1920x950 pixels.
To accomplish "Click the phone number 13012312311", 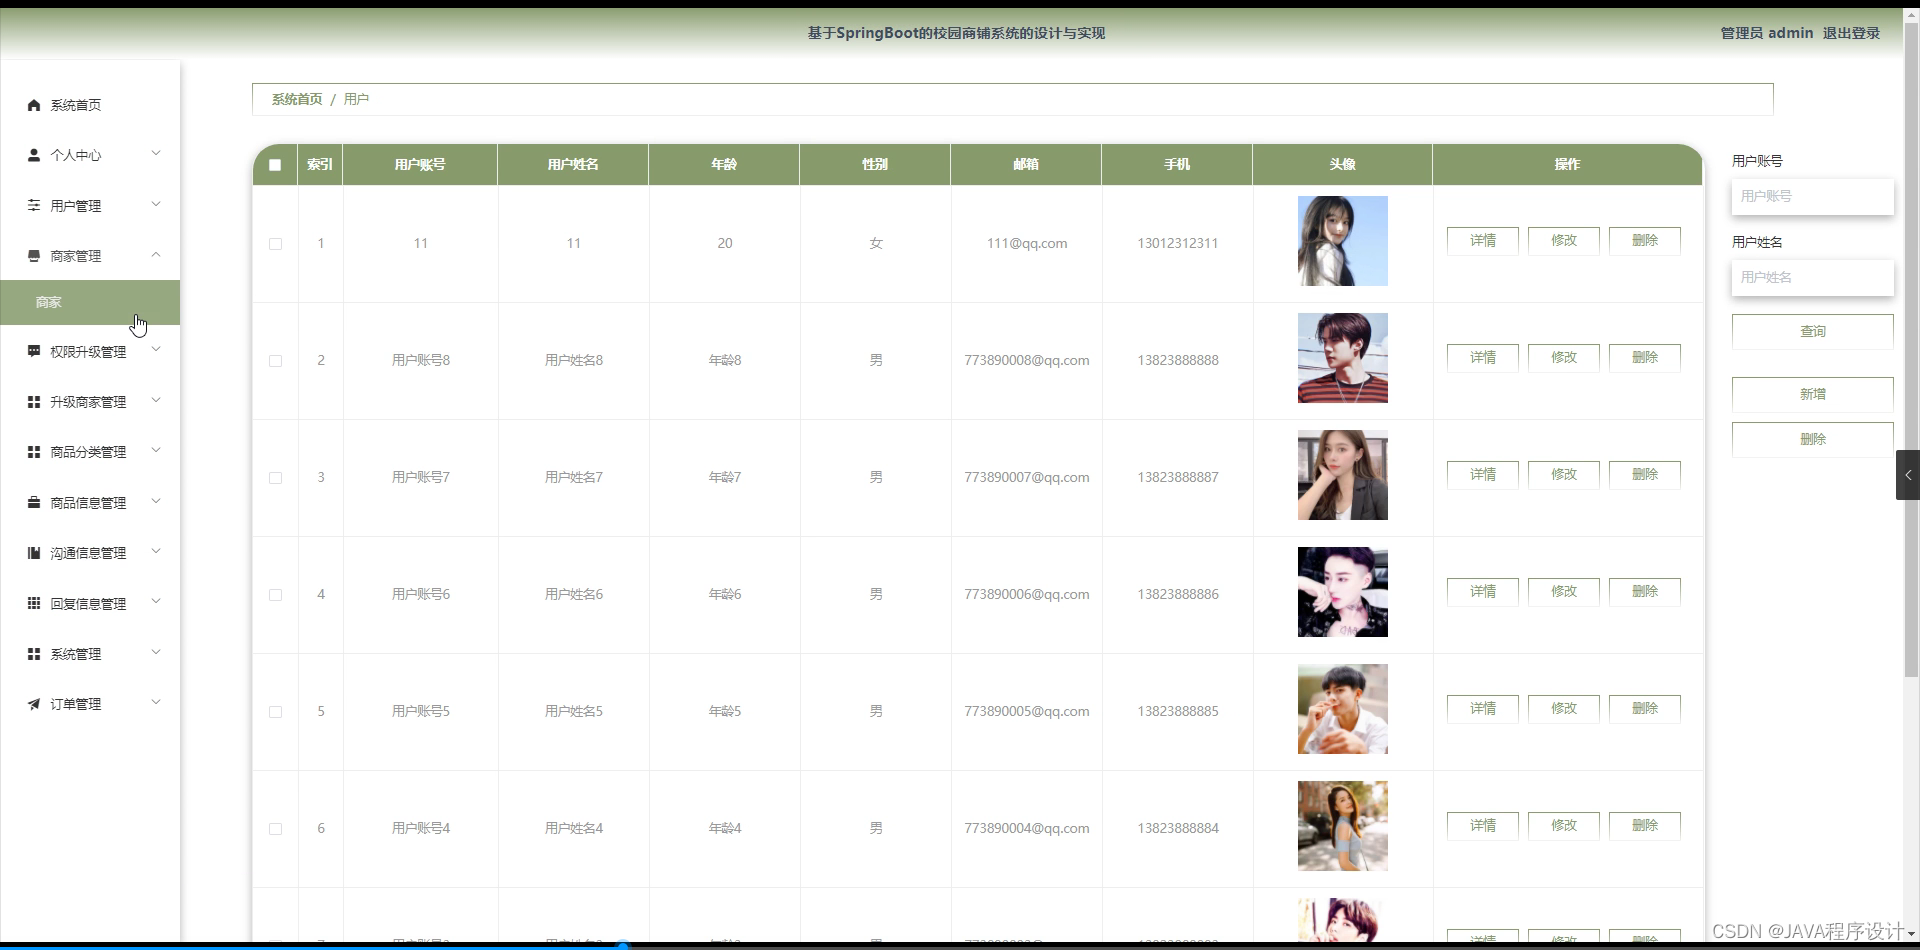I will click(1178, 244).
